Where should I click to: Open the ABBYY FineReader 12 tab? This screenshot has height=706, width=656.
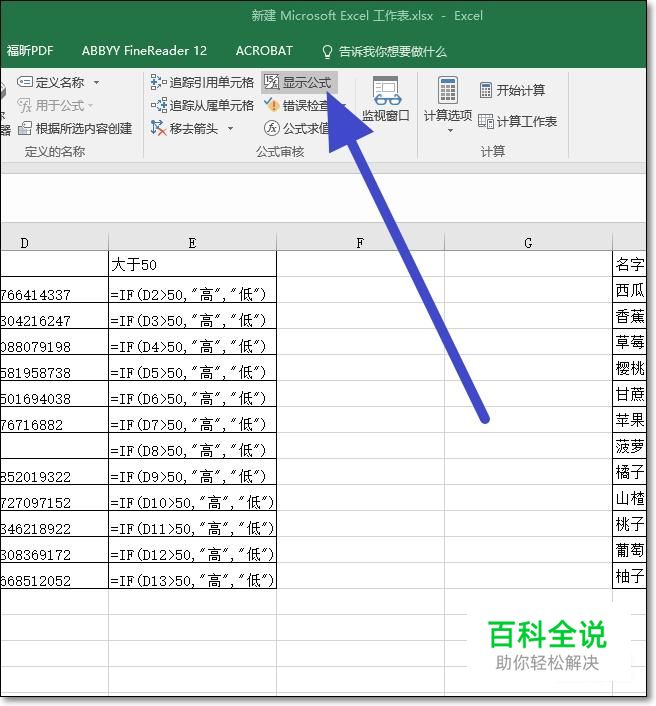click(144, 50)
